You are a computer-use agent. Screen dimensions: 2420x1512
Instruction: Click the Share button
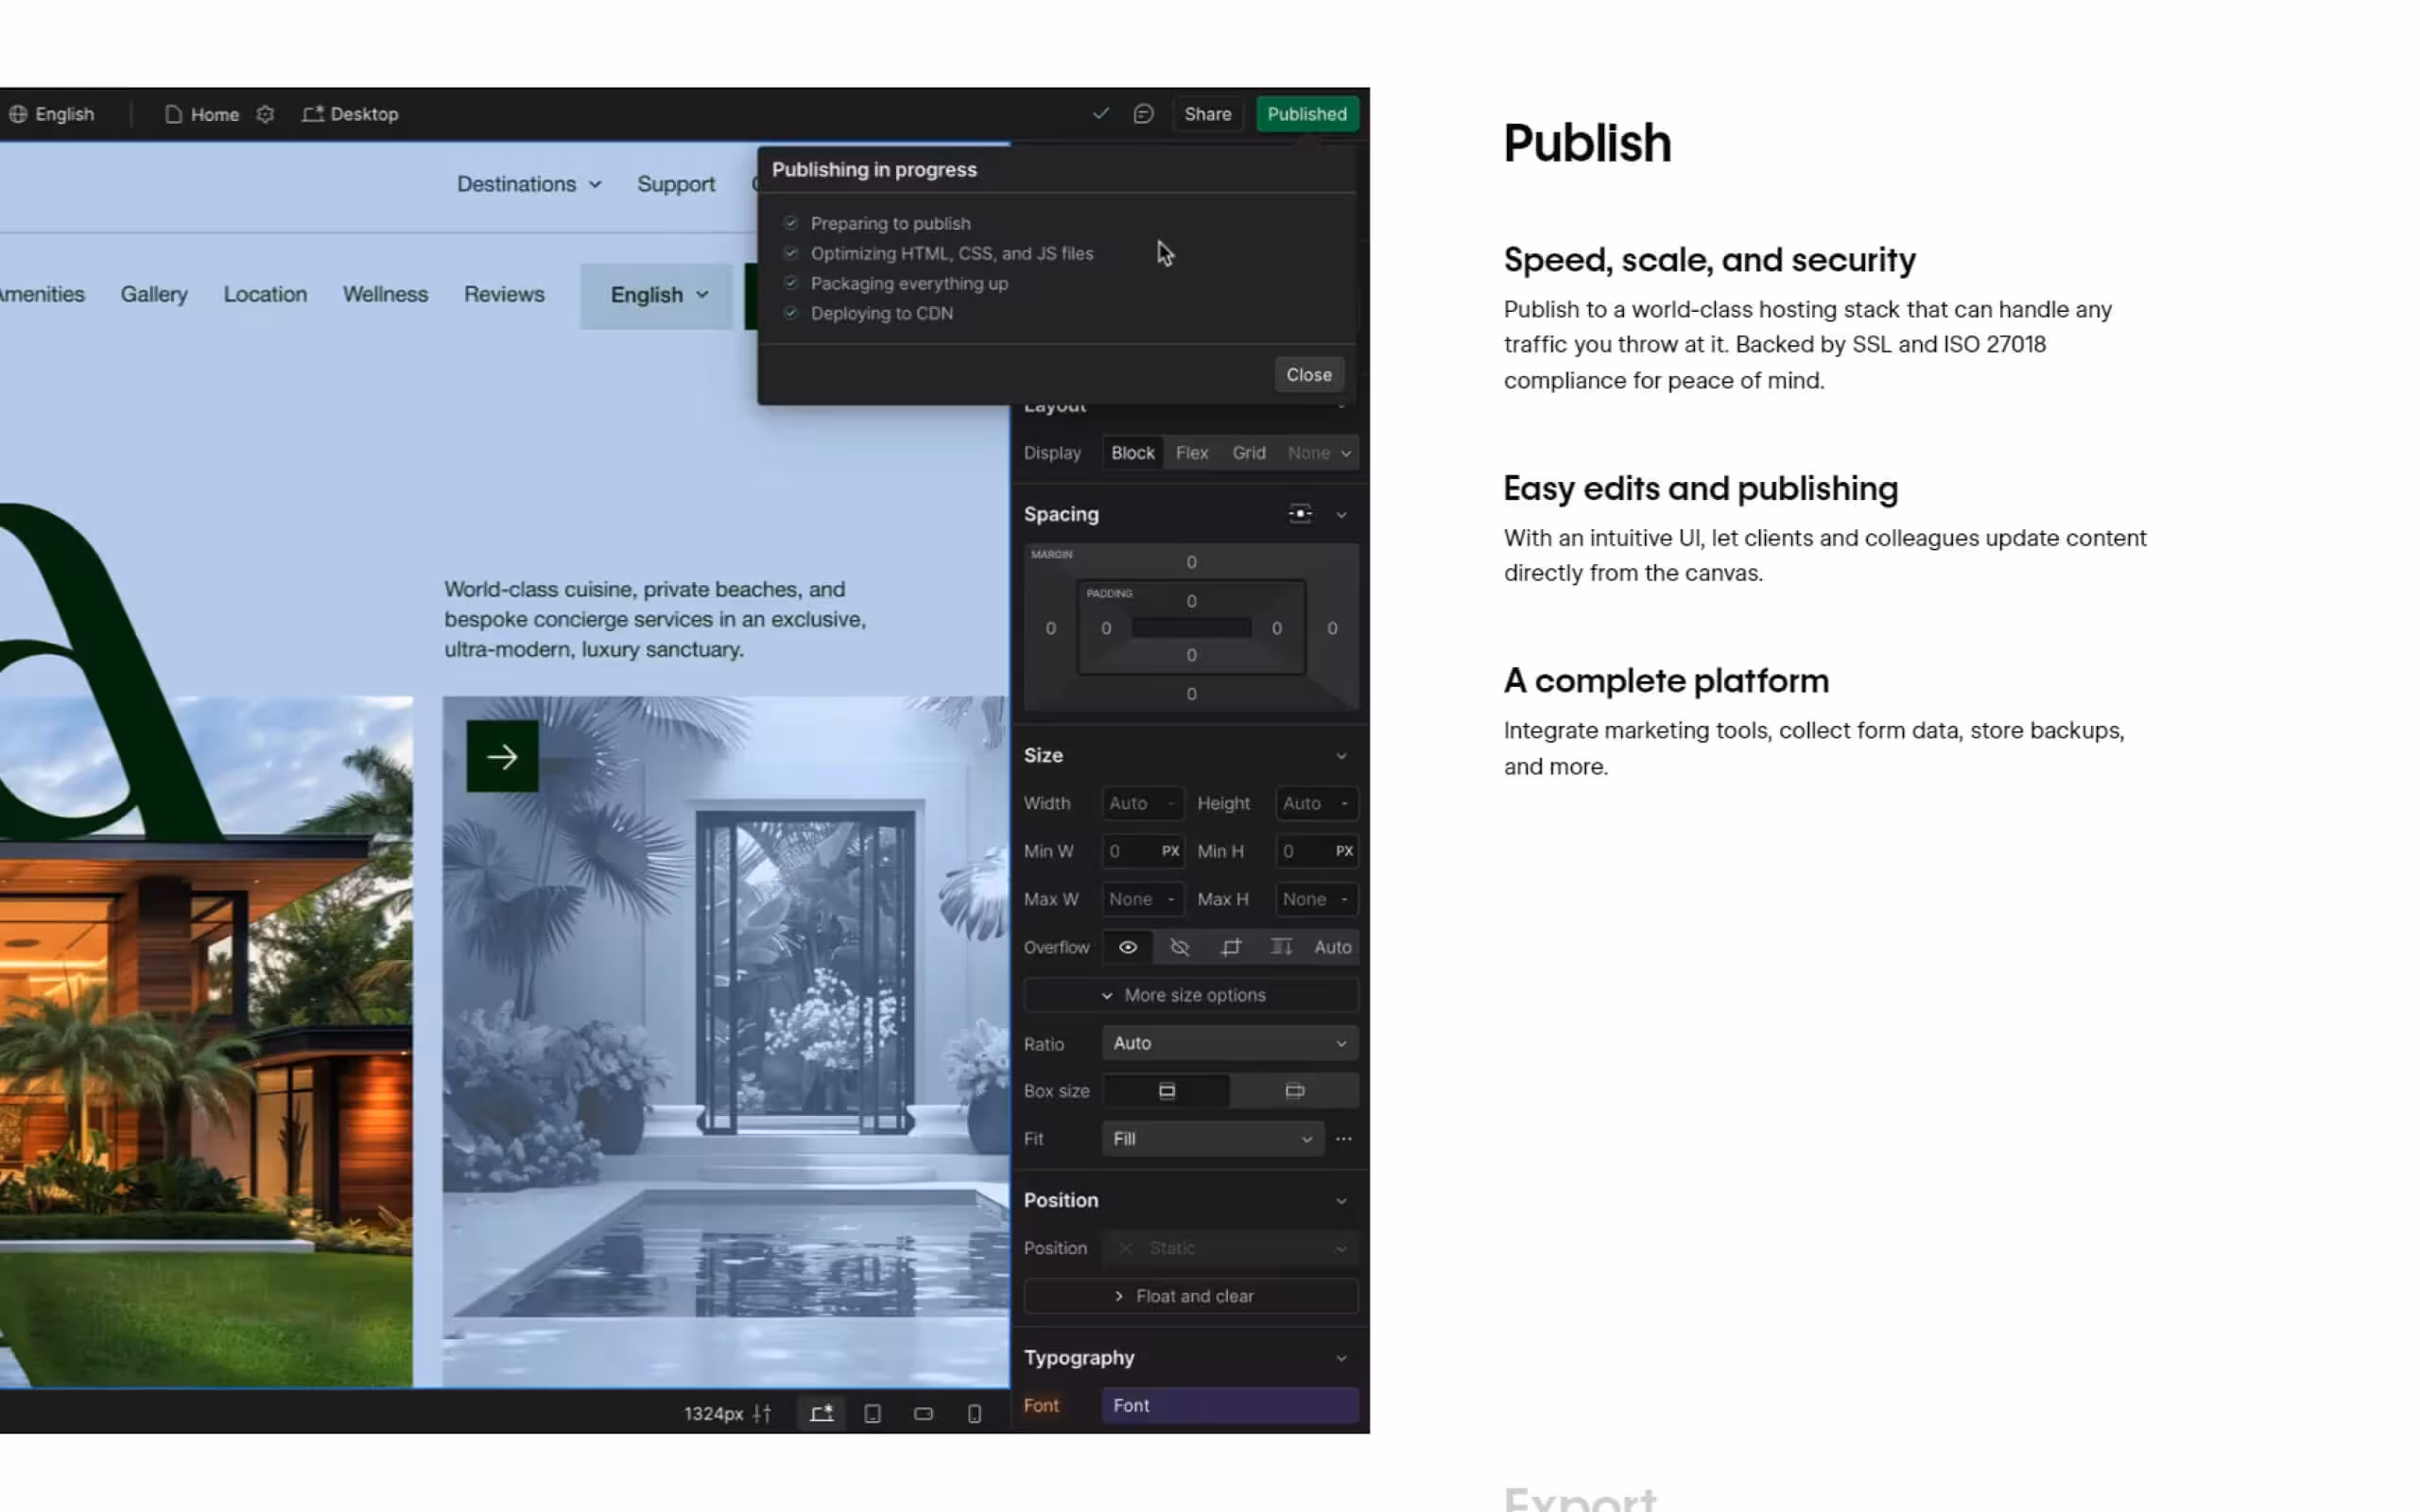point(1207,114)
